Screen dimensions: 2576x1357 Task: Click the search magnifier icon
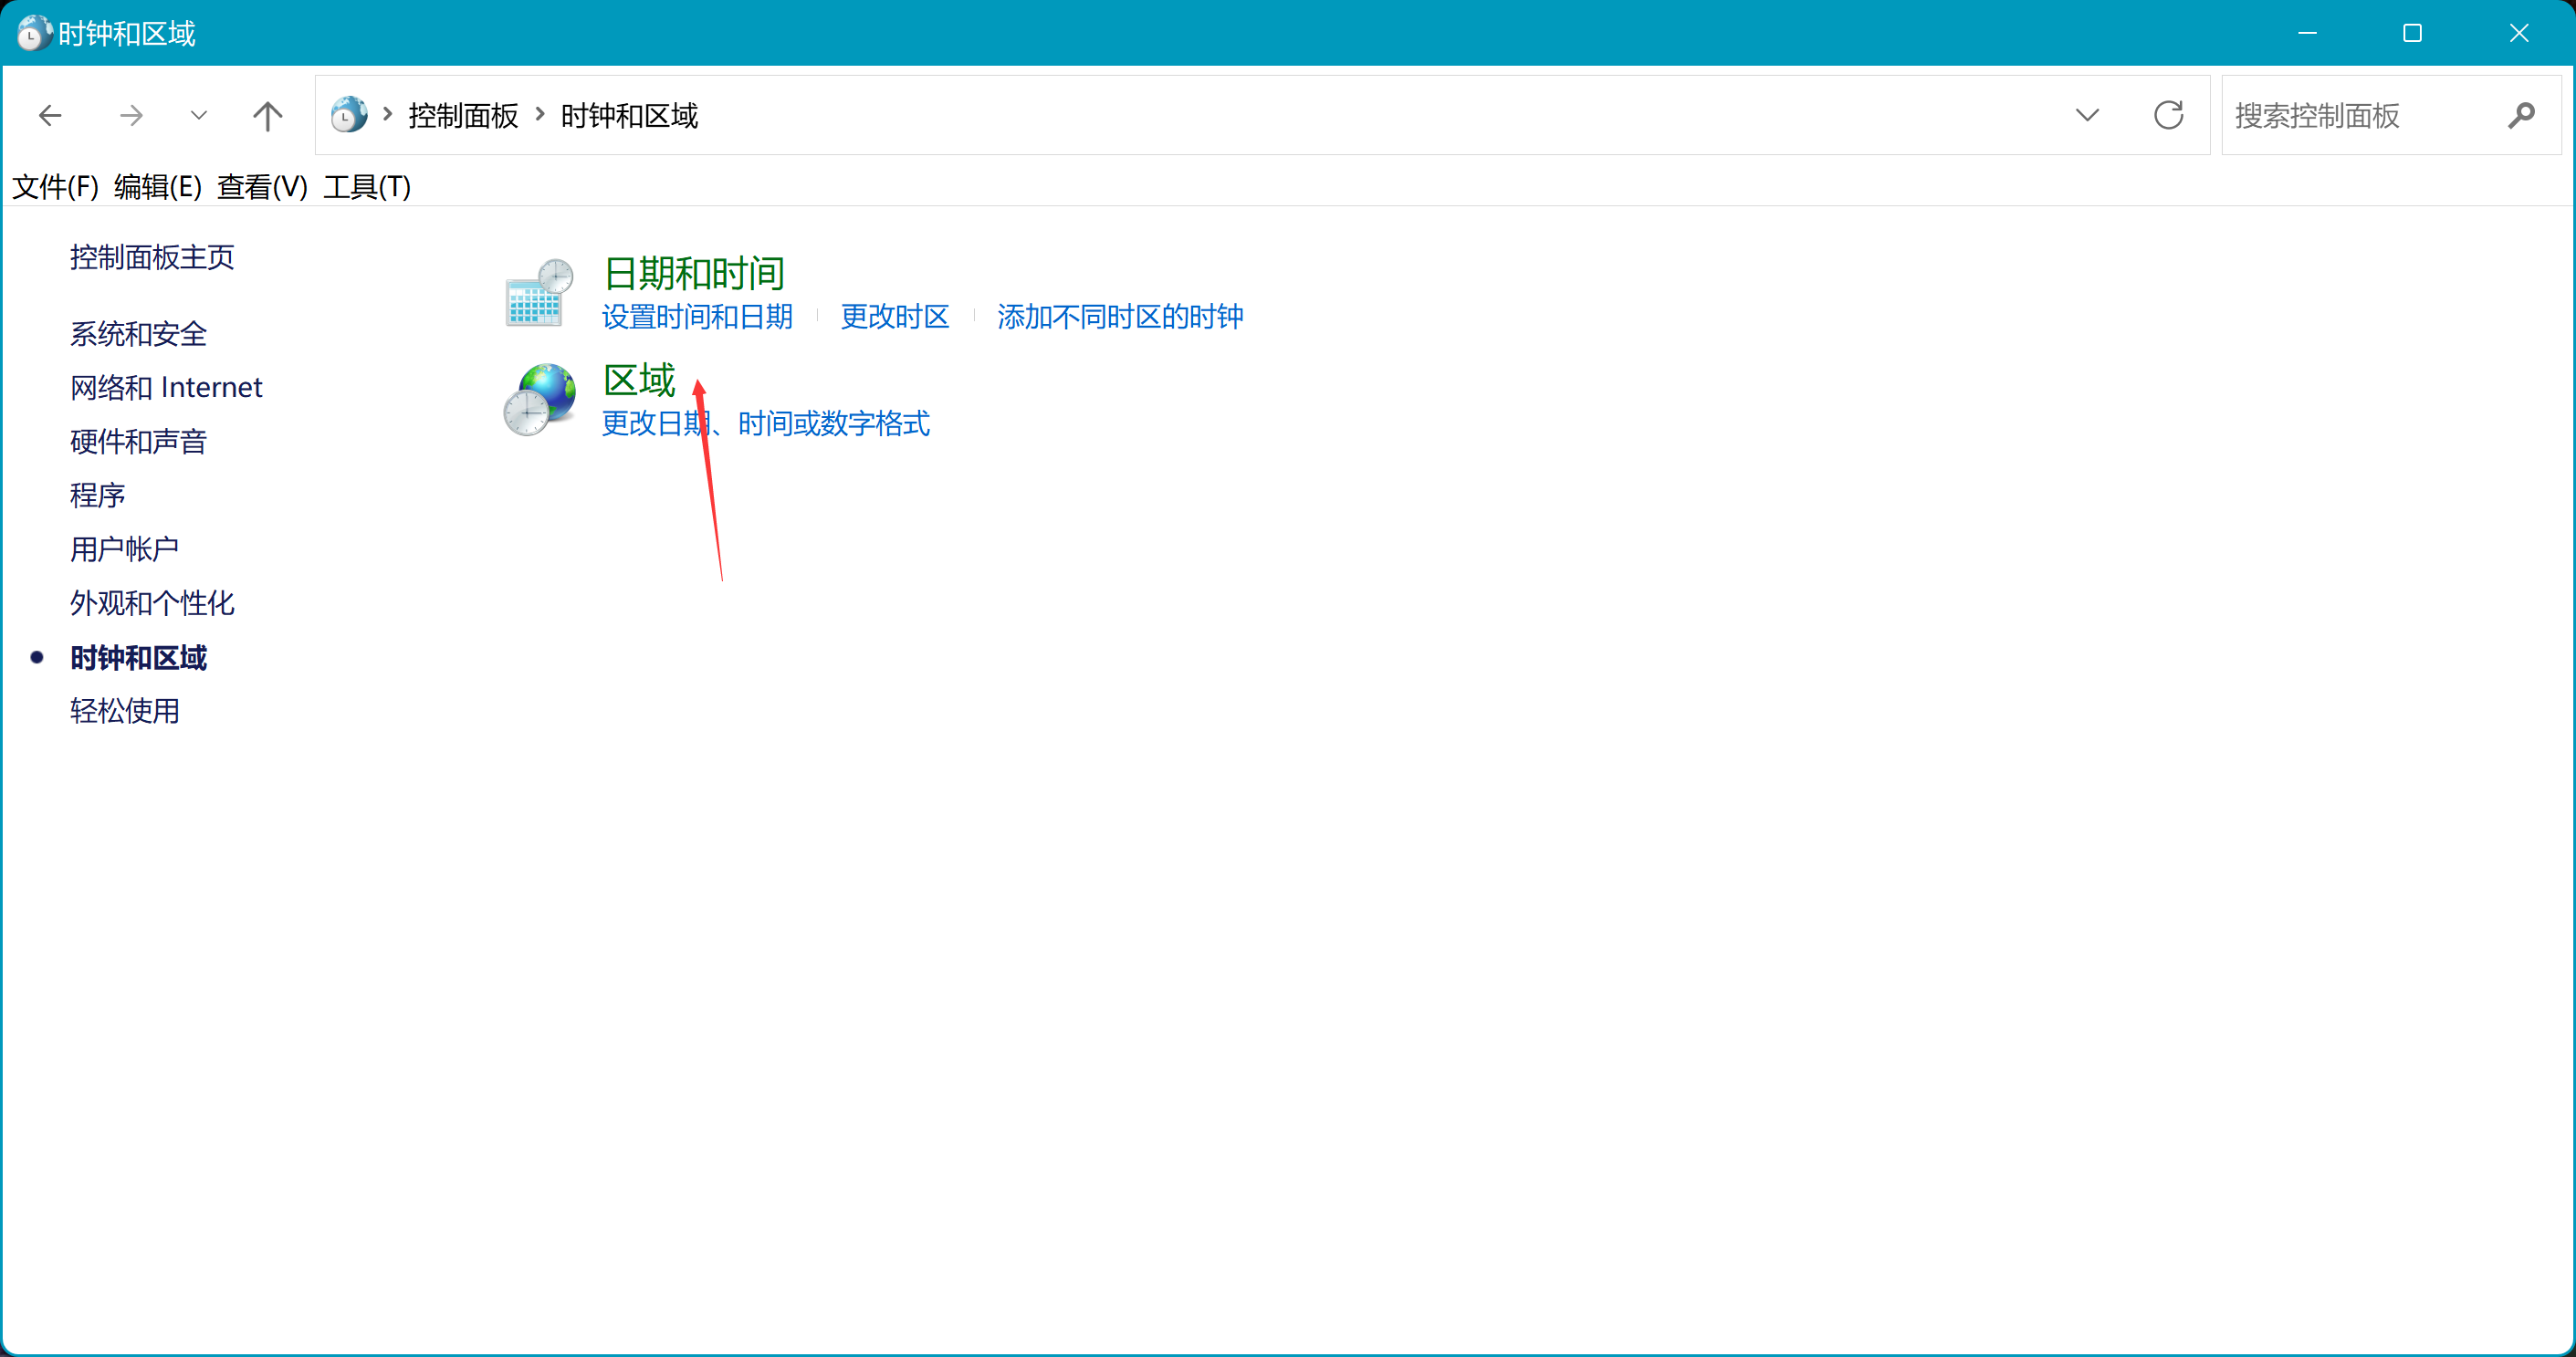tap(2521, 116)
